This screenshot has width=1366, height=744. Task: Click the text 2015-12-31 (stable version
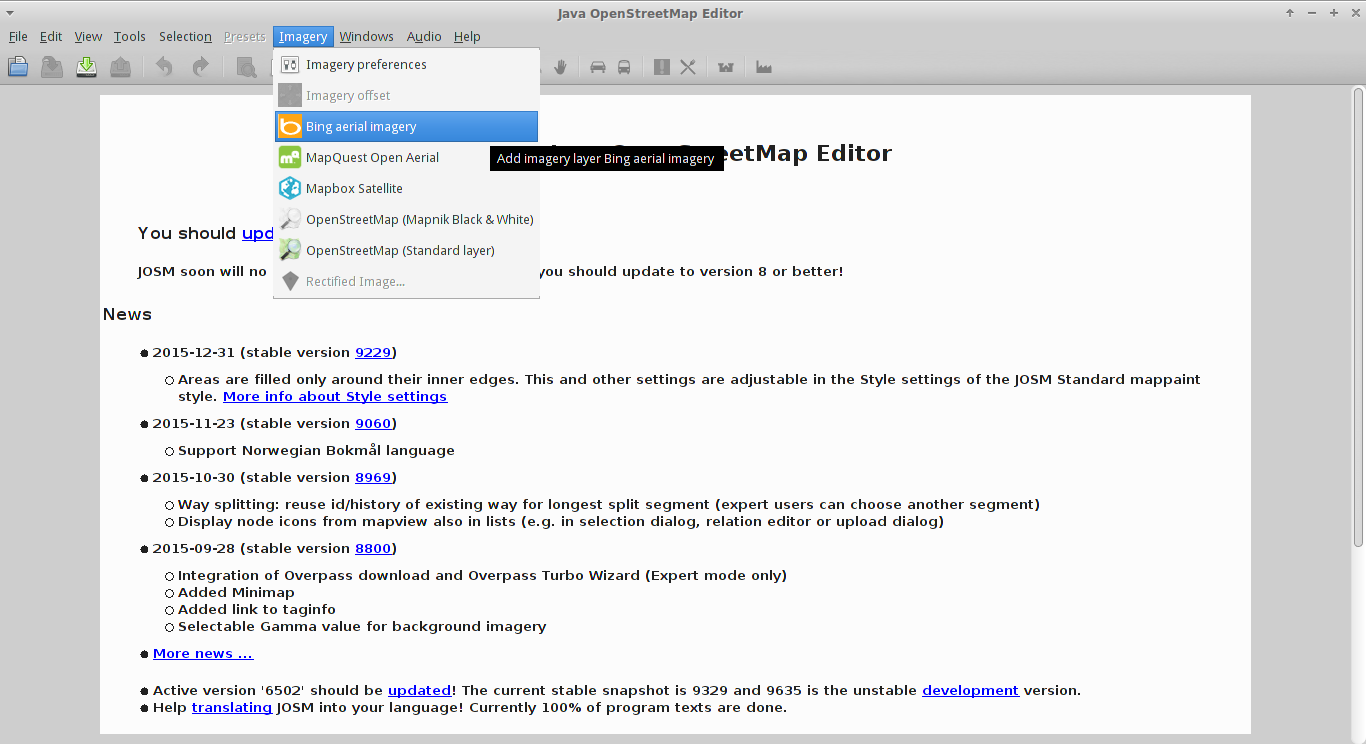click(252, 352)
